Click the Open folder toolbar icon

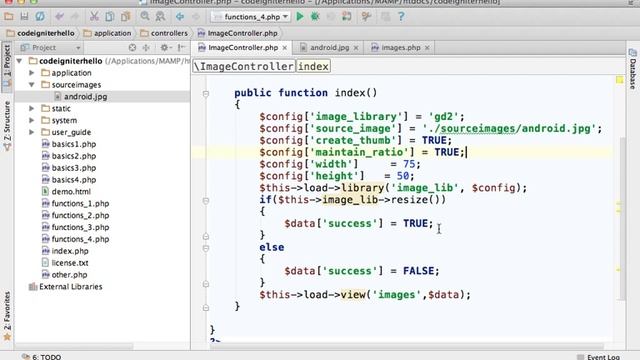[9, 16]
